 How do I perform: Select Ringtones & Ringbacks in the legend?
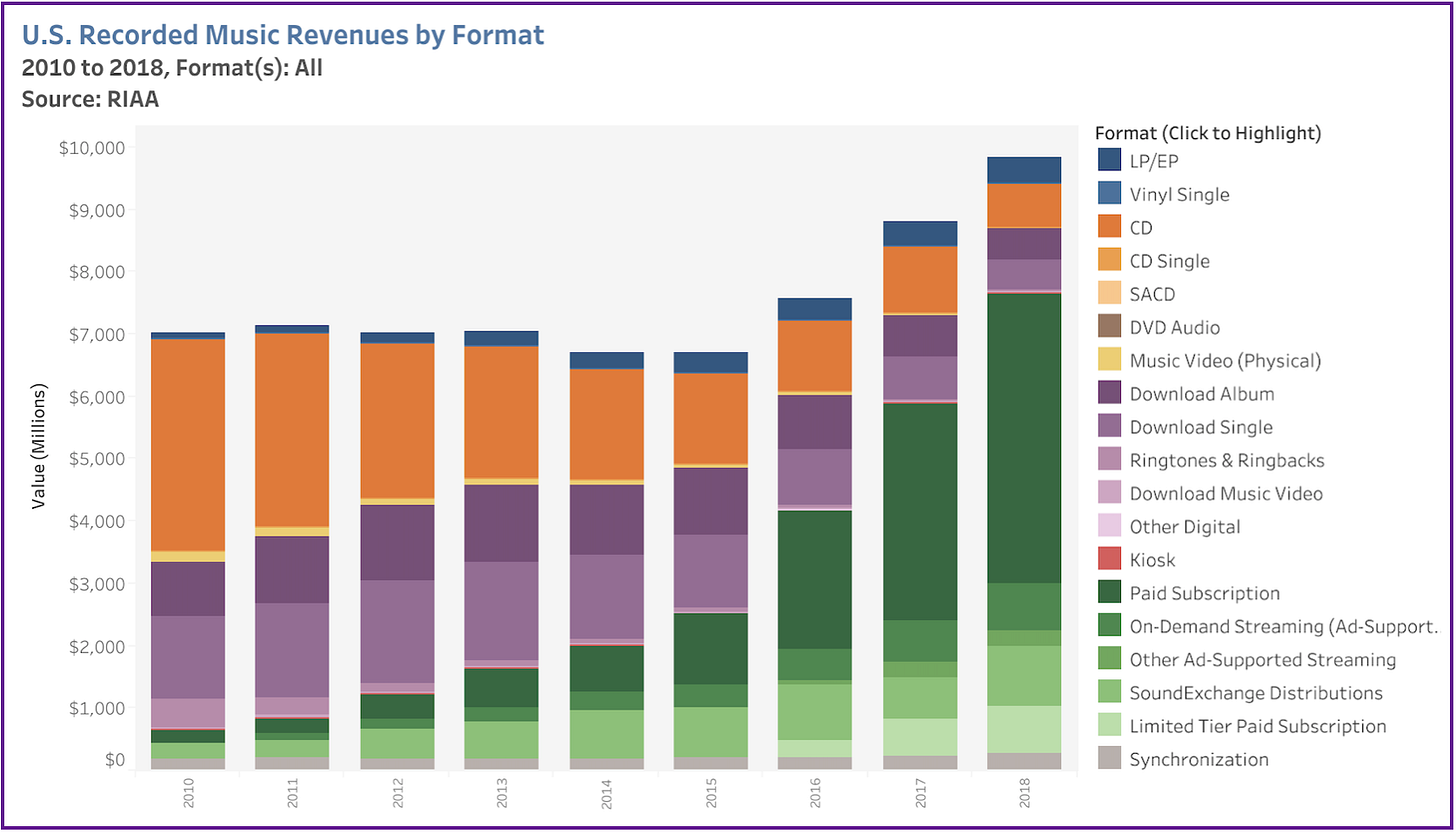1227,460
